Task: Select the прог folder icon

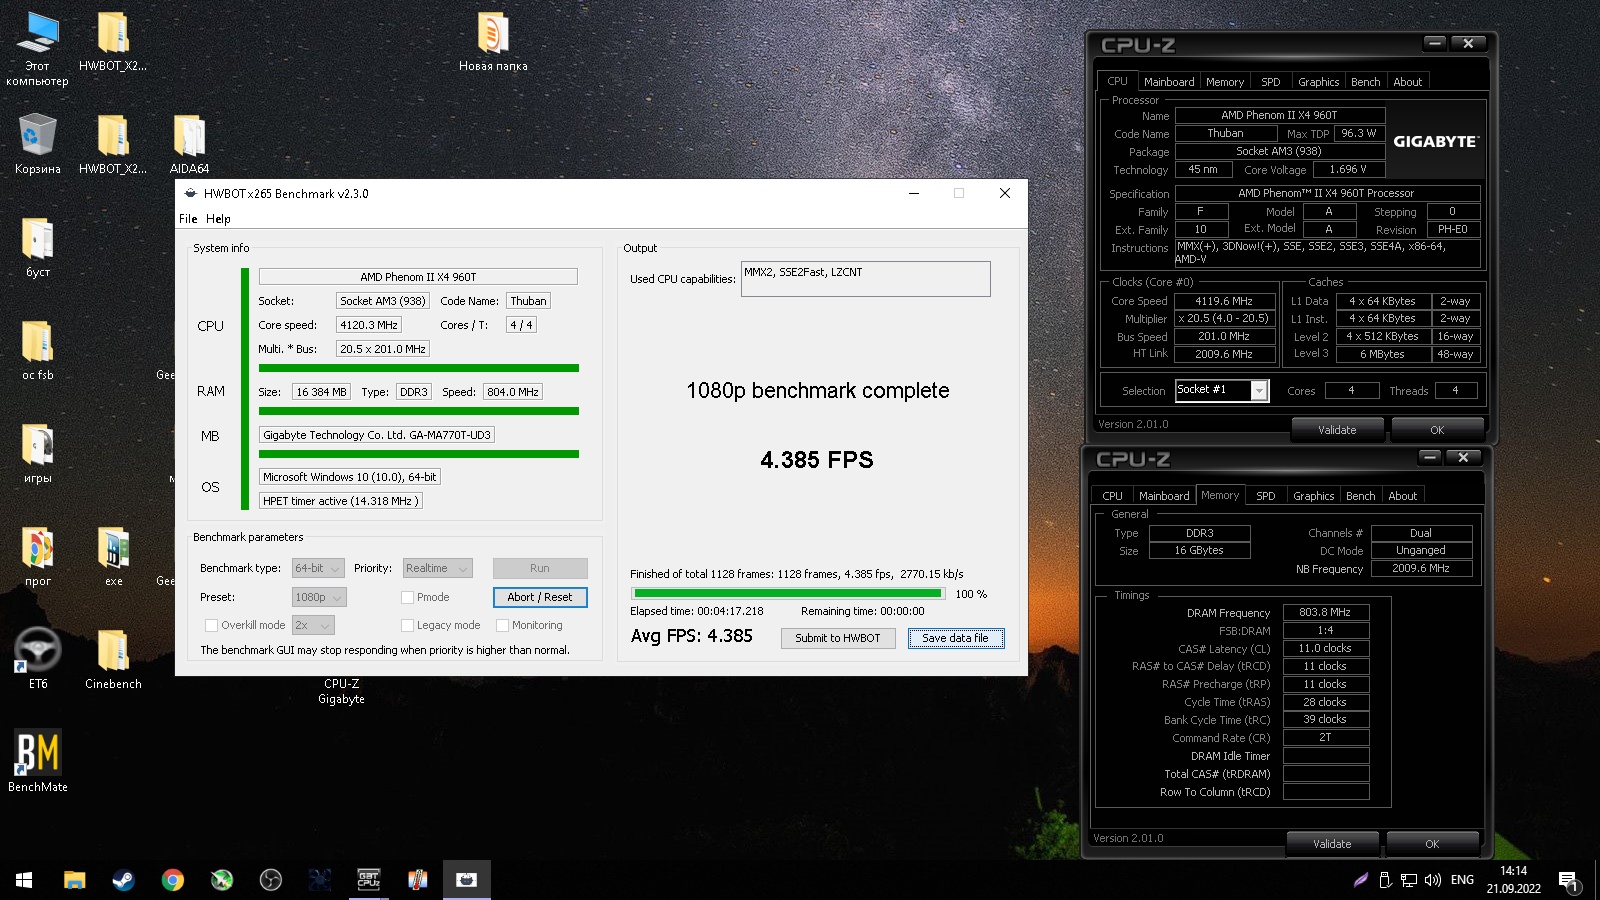Action: [37, 557]
